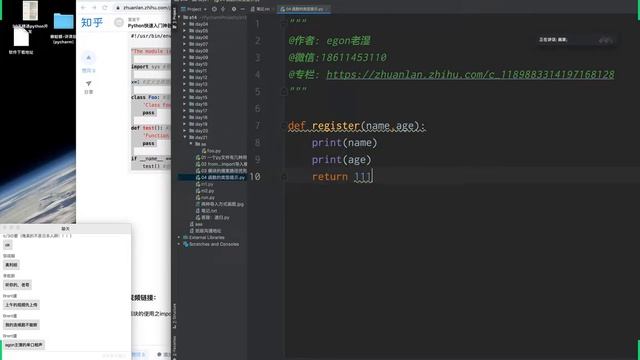640x360 pixels.
Task: Click the browser back arrow
Action: pos(84,8)
